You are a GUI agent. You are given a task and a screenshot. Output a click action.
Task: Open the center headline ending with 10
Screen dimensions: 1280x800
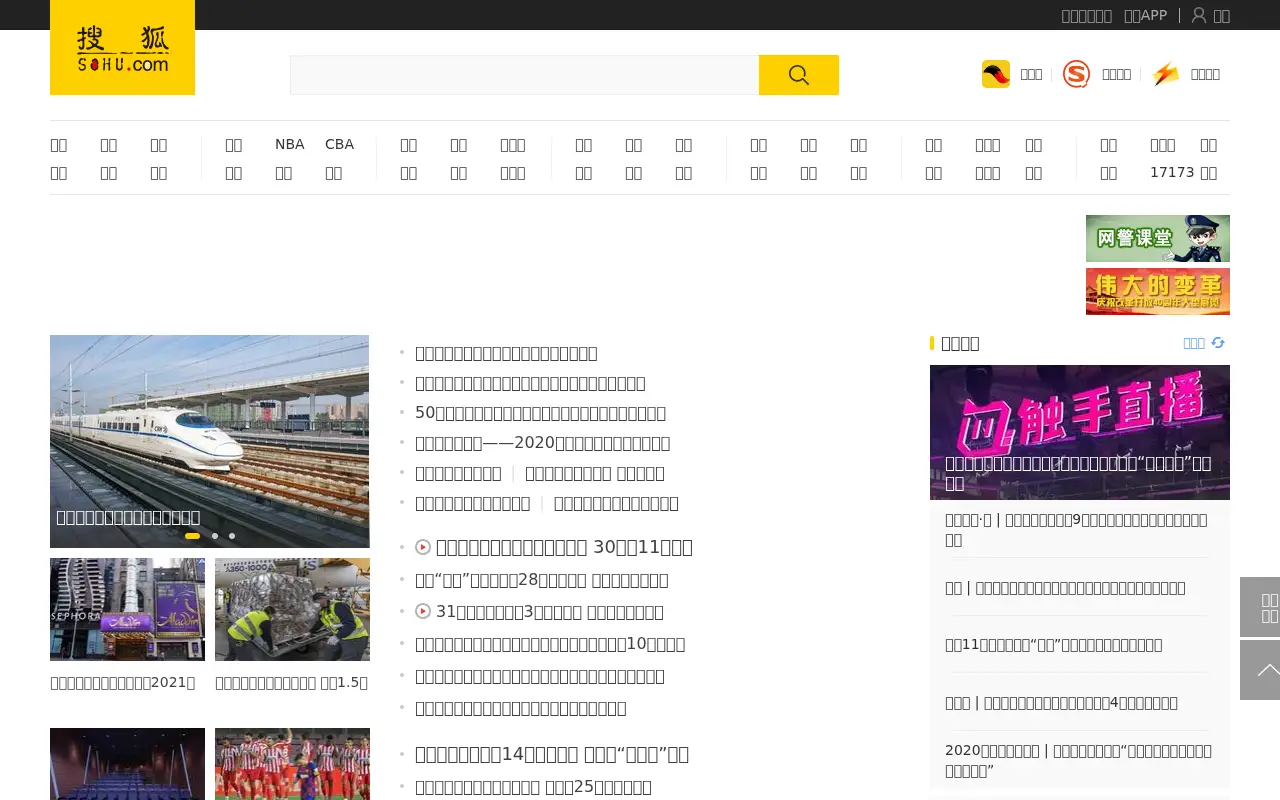(550, 644)
